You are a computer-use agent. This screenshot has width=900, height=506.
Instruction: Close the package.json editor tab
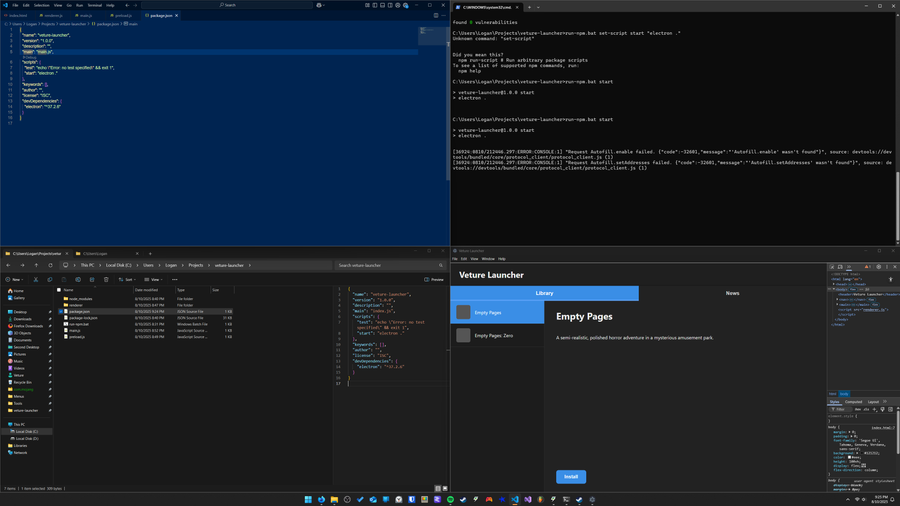pyautogui.click(x=177, y=15)
